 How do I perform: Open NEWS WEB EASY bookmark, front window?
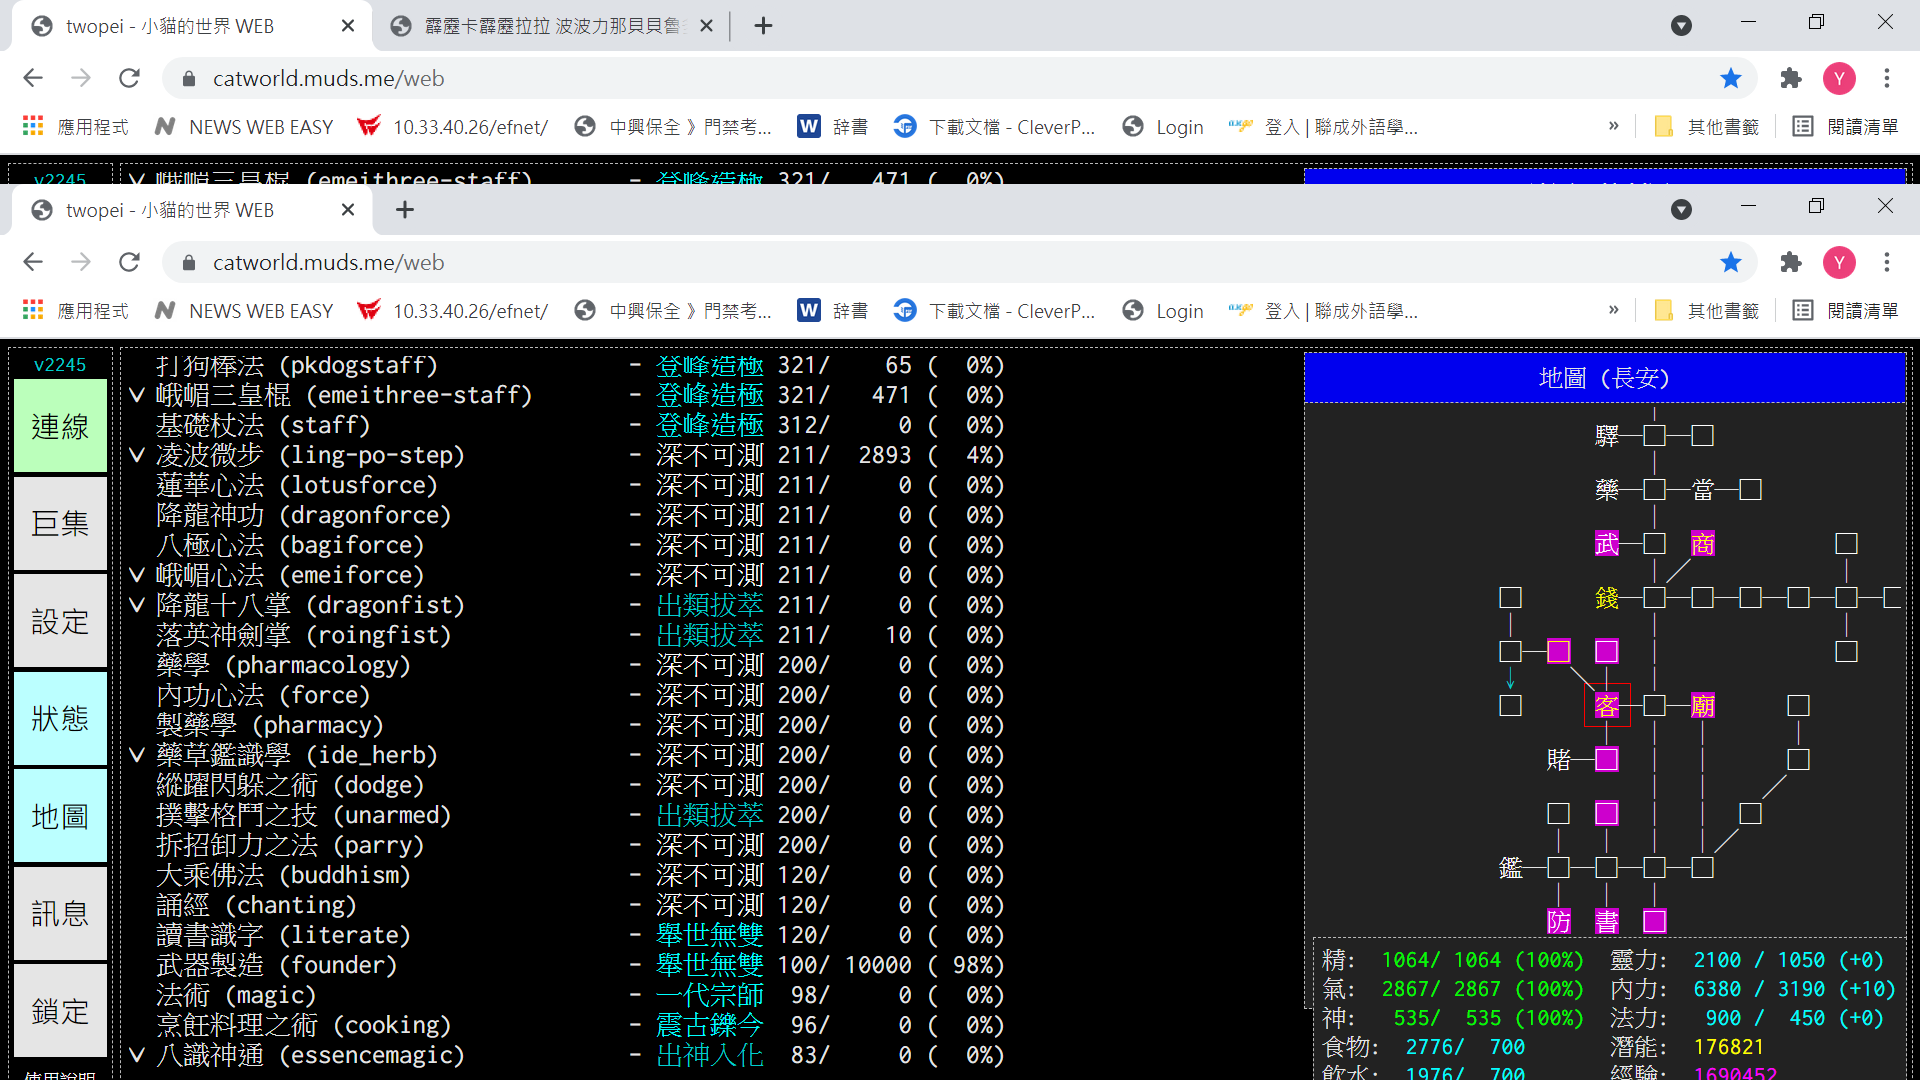tap(244, 310)
